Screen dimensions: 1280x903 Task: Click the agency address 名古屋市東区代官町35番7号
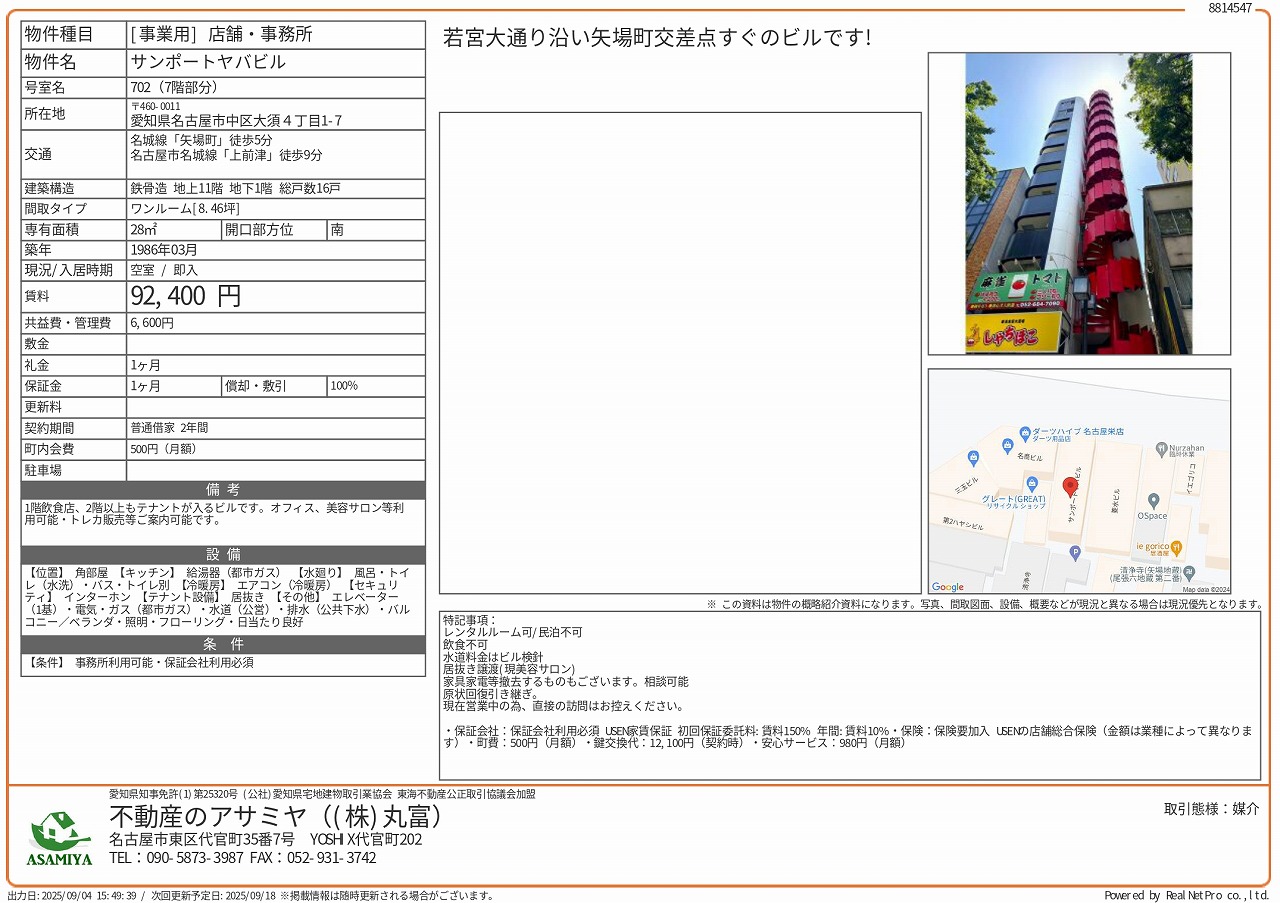[x=202, y=840]
